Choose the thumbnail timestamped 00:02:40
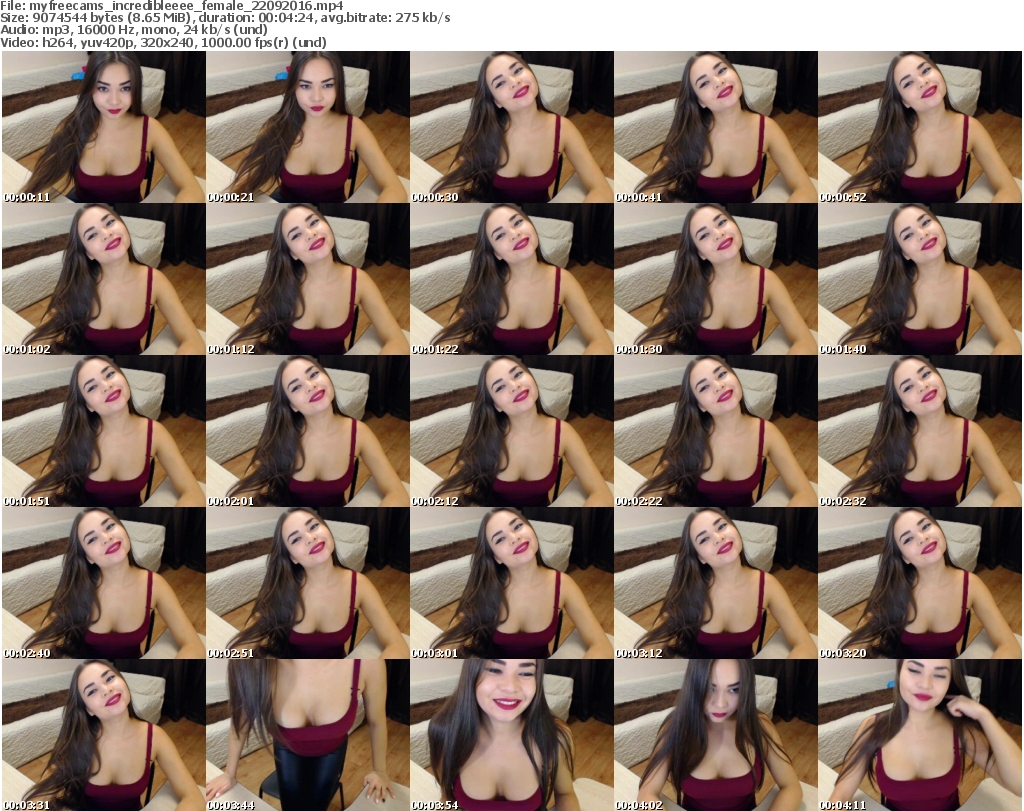 [x=104, y=583]
